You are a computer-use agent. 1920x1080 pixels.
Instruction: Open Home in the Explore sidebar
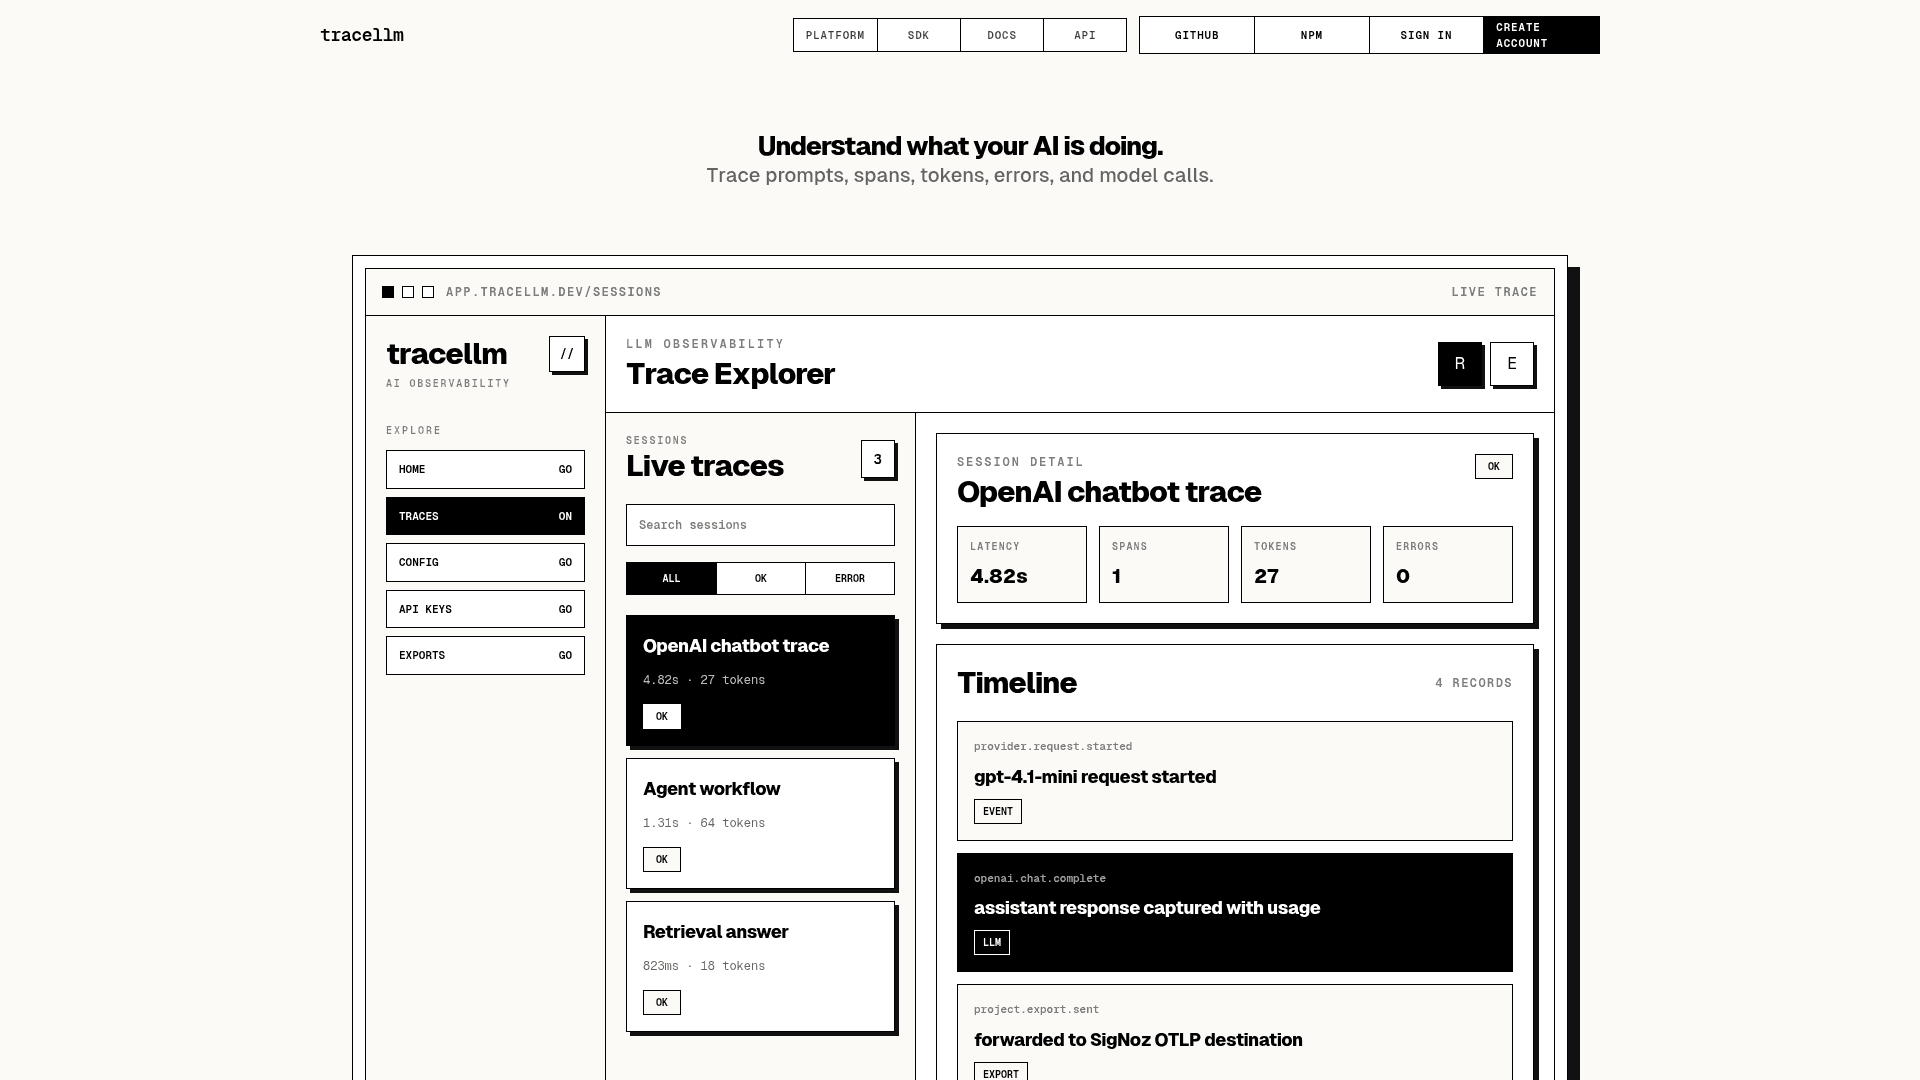tap(485, 469)
